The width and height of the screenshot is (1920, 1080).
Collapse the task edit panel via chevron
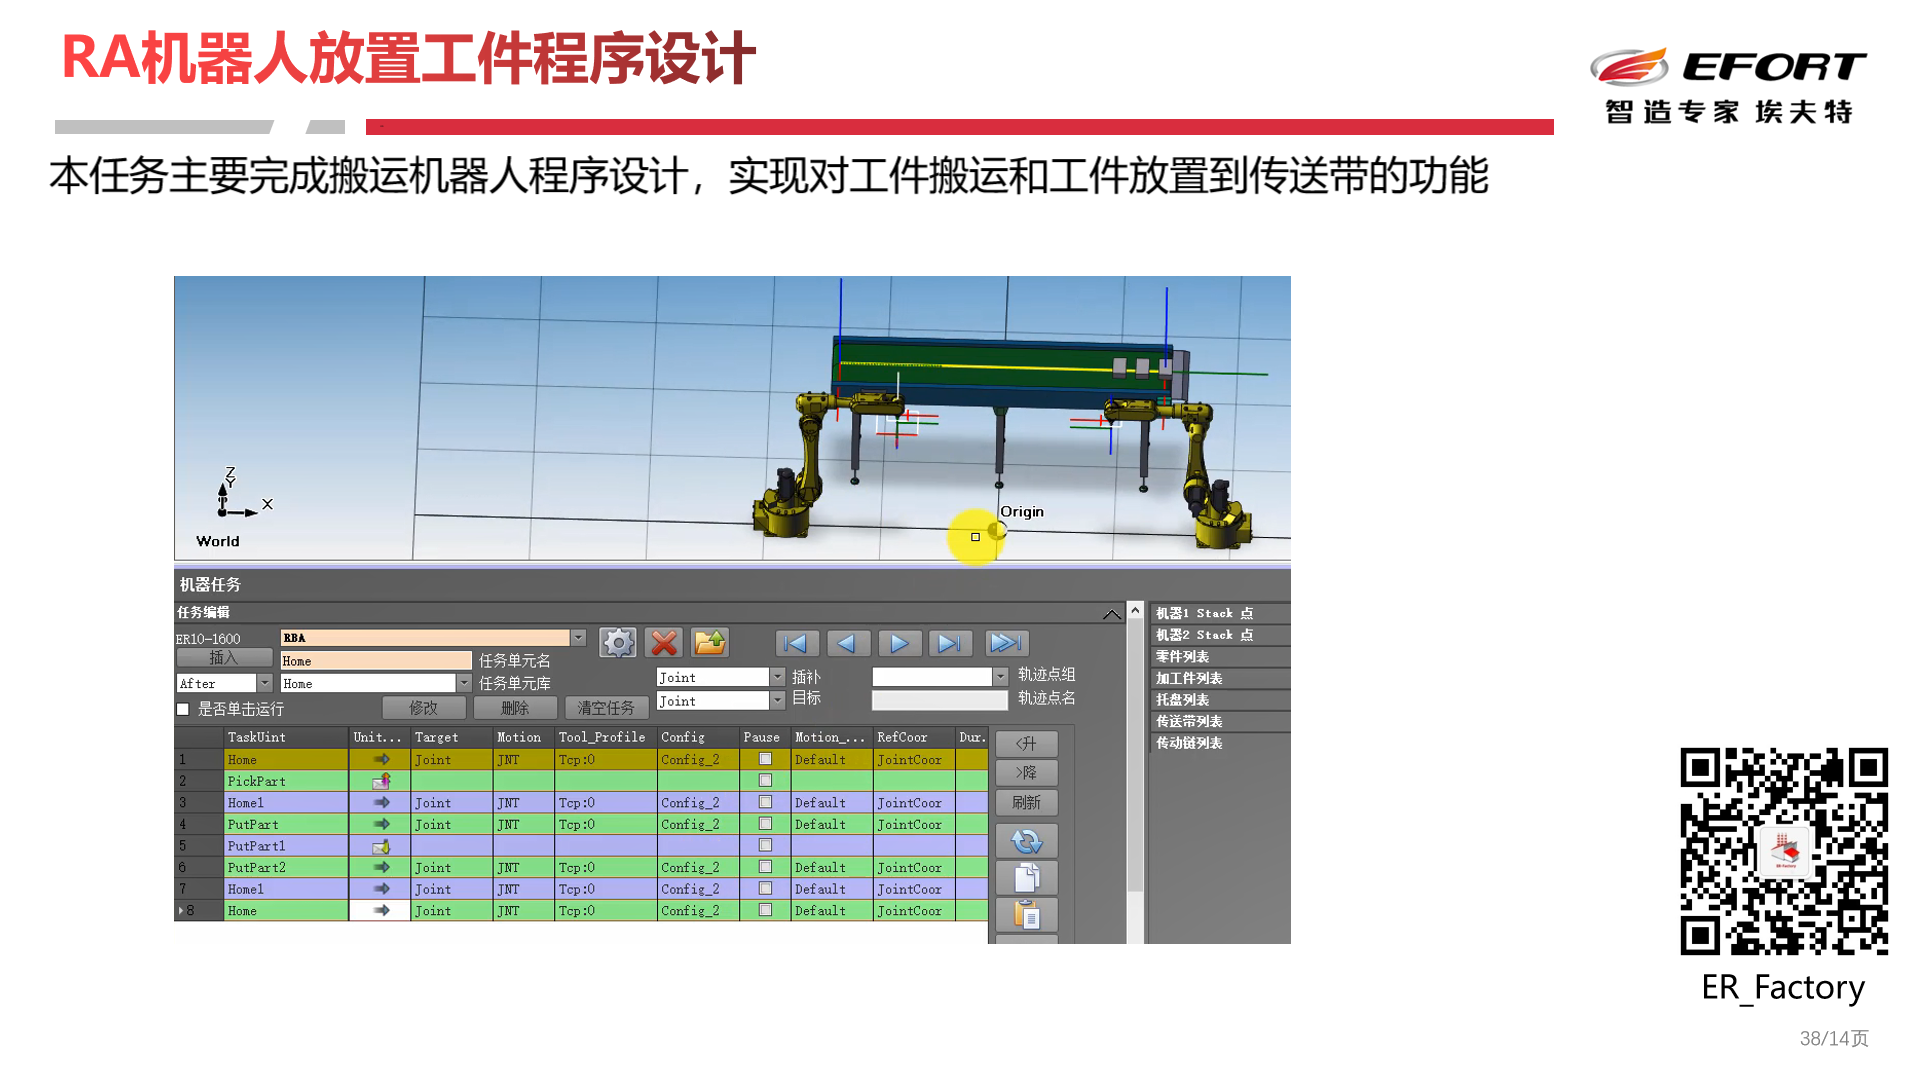pos(1112,614)
